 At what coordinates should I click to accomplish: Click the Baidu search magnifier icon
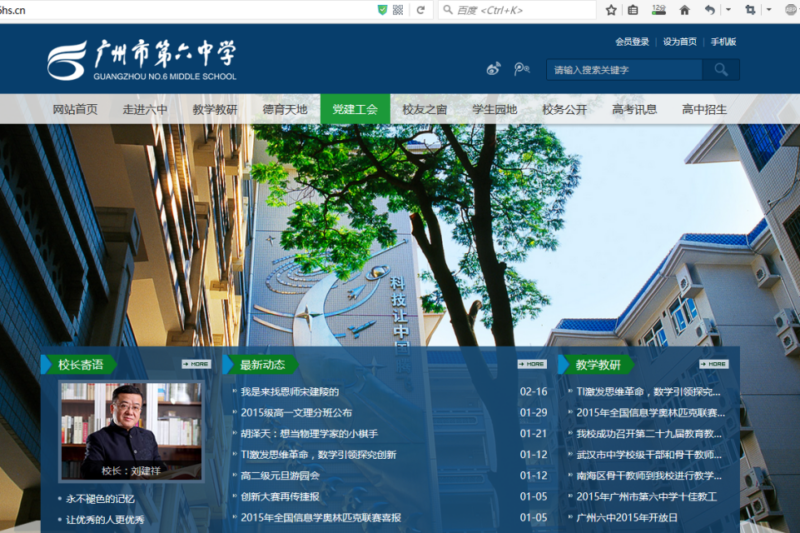[x=447, y=10]
